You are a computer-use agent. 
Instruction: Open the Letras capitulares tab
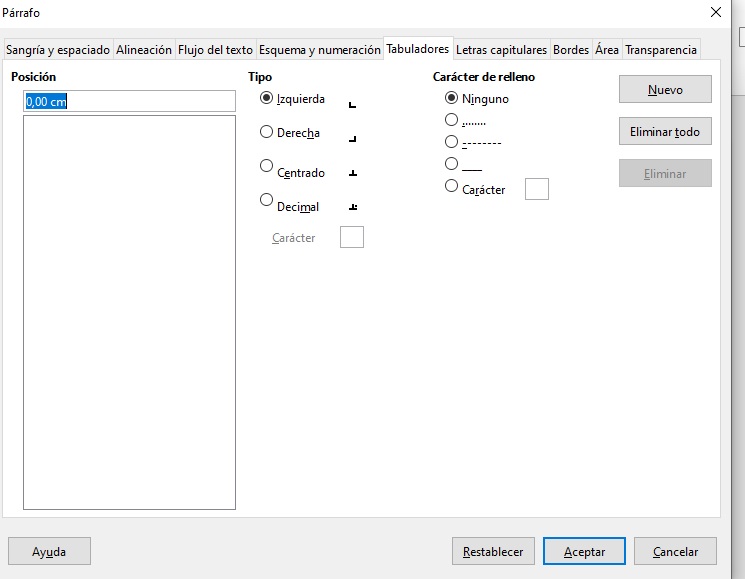[501, 50]
